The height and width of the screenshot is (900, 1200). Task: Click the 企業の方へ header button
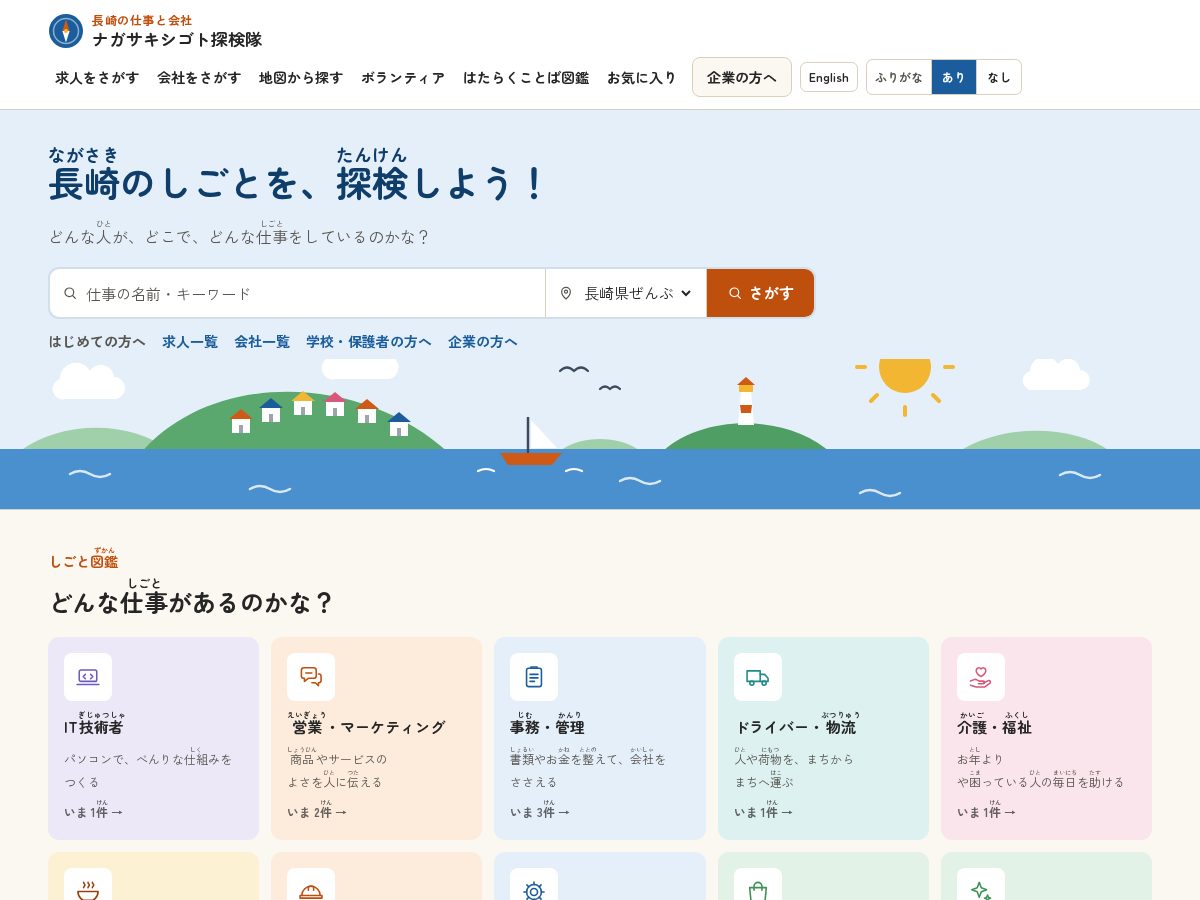click(x=742, y=77)
